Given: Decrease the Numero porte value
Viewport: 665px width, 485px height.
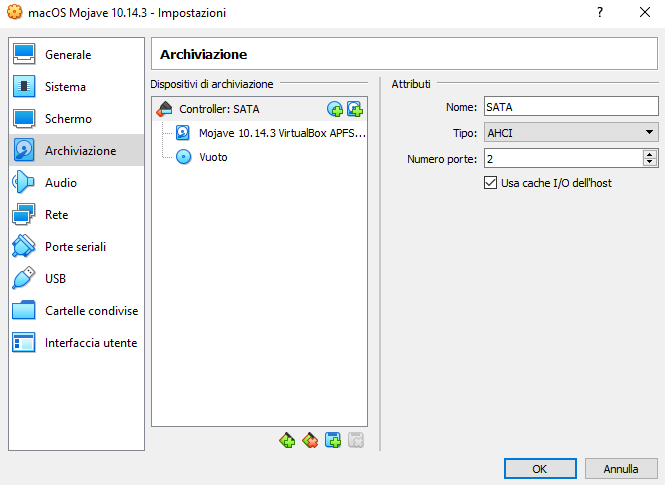Looking at the screenshot, I should (x=650, y=163).
